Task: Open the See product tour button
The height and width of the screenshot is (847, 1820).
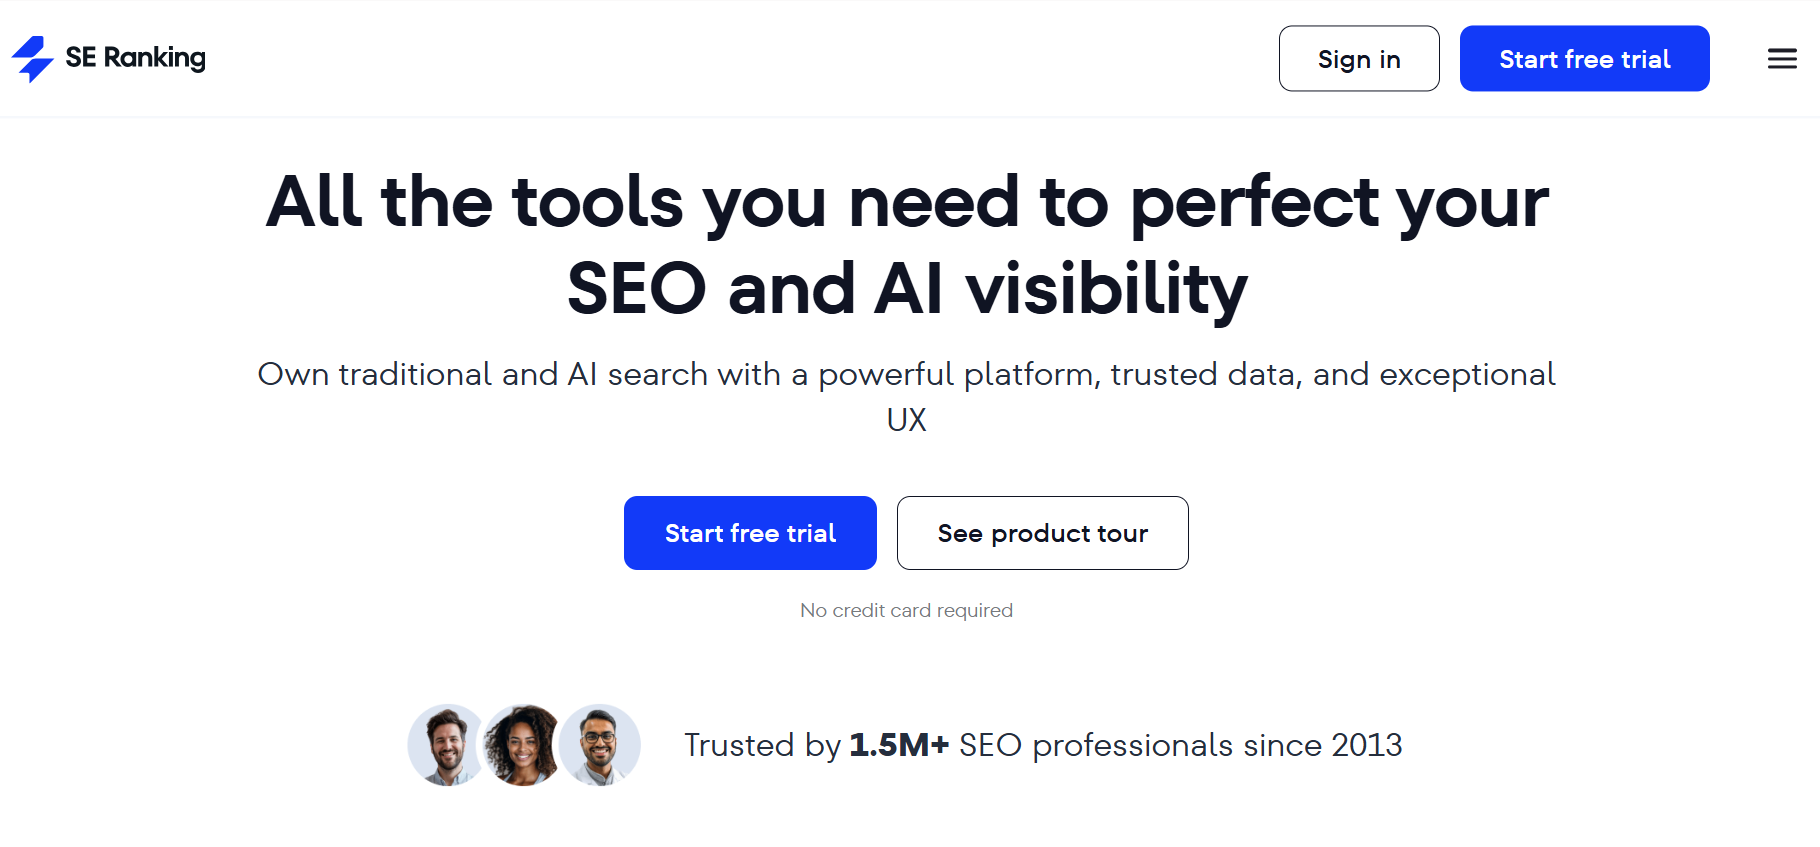Action: pos(1042,533)
